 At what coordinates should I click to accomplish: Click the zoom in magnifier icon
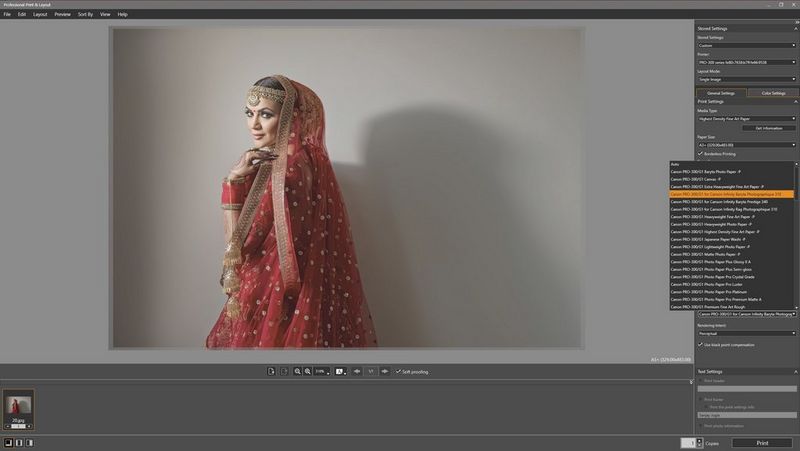tap(308, 371)
